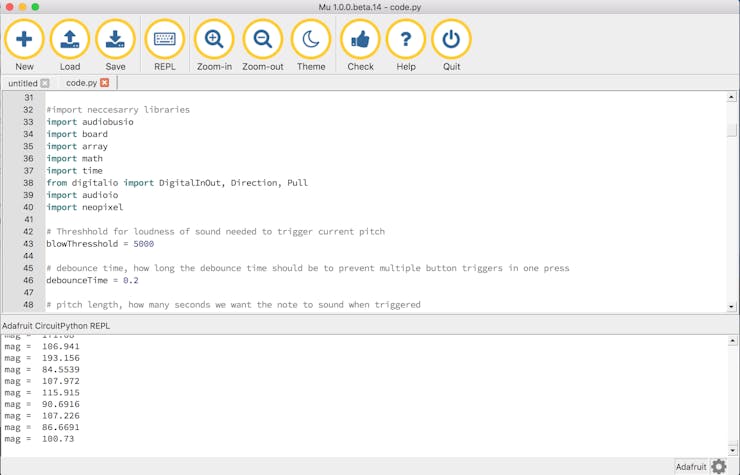
Task: Click the REPL scrollbar up arrow
Action: 732,340
